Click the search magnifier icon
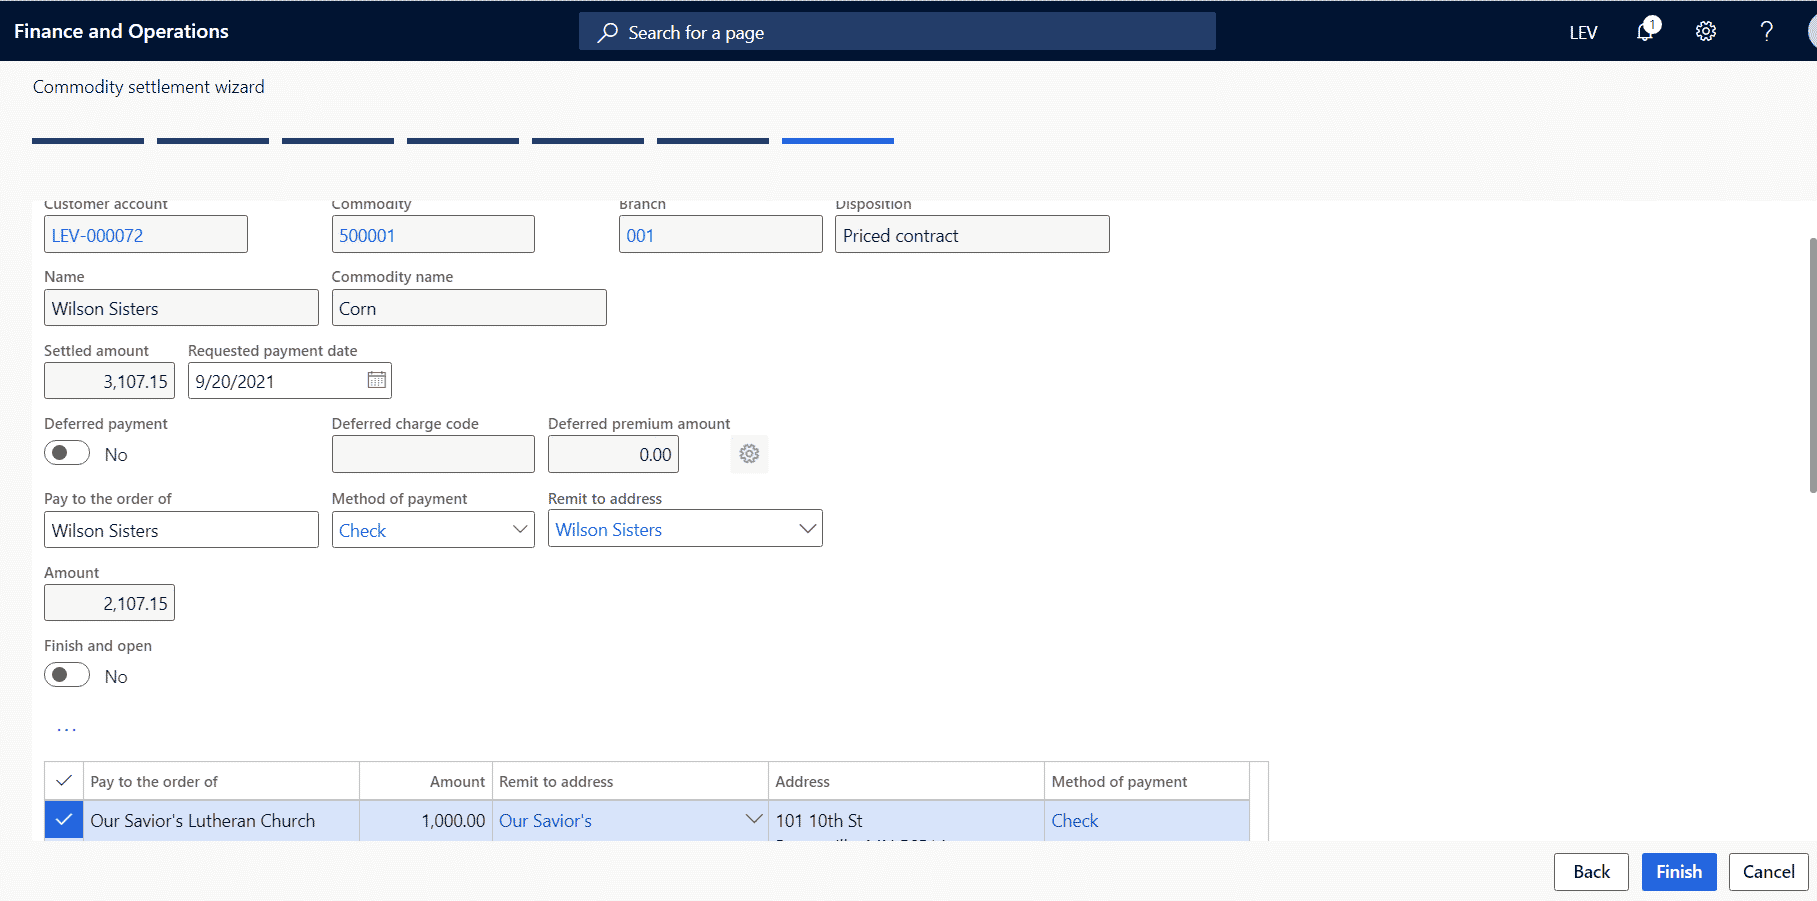The height and width of the screenshot is (901, 1817). [x=607, y=33]
